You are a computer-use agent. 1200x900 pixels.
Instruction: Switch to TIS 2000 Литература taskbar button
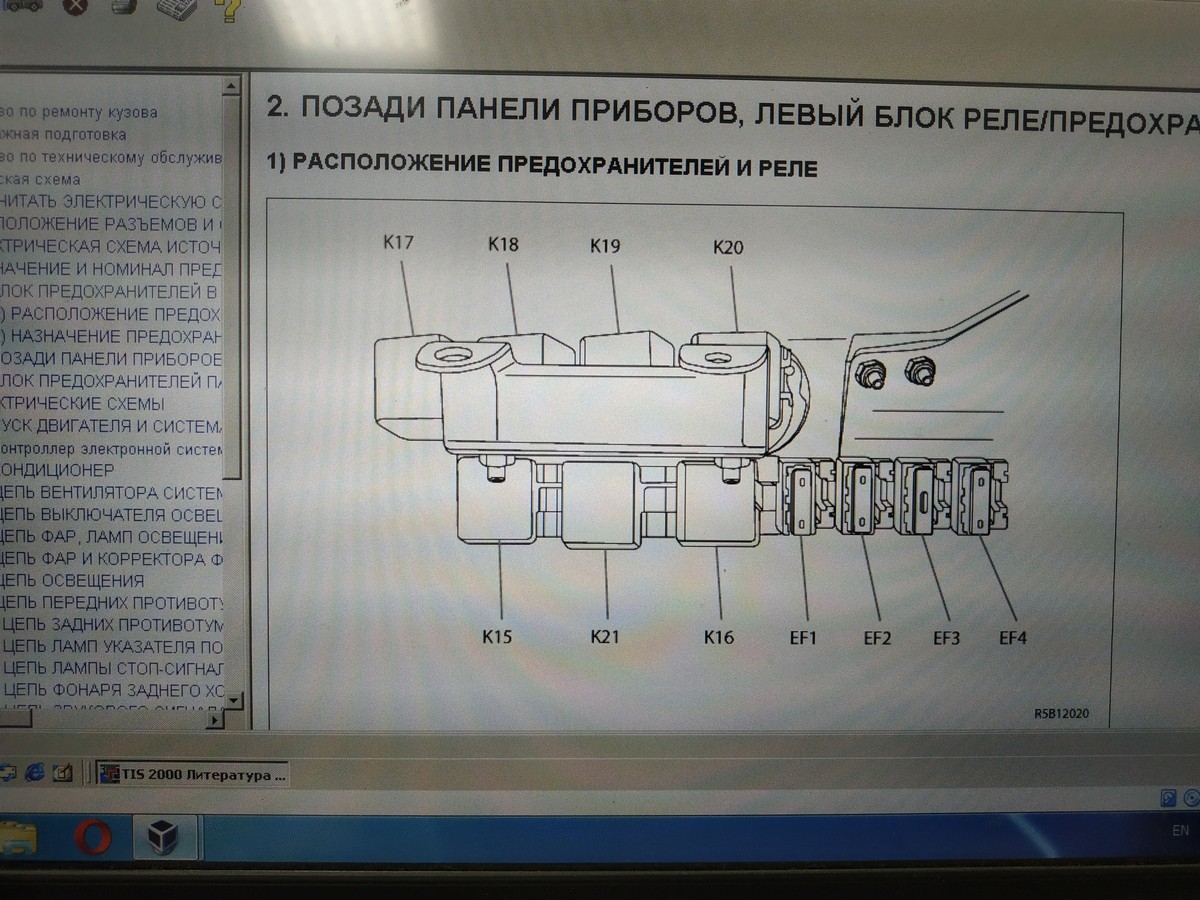193,774
